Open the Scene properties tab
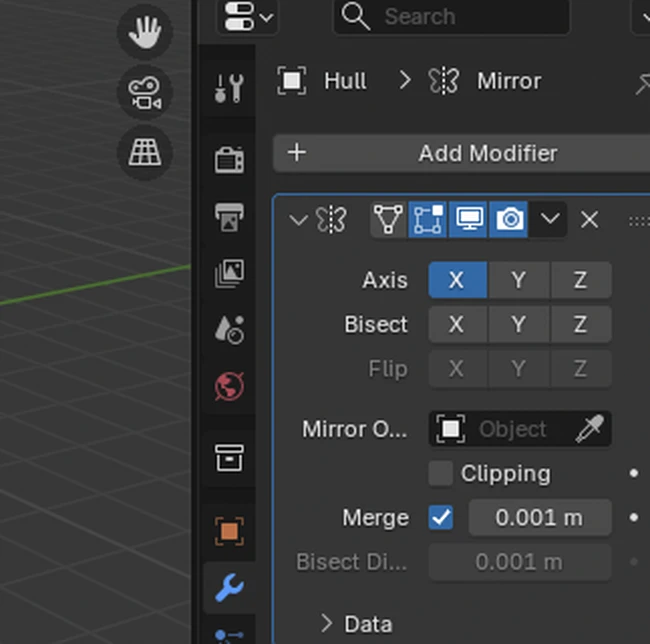 click(229, 329)
